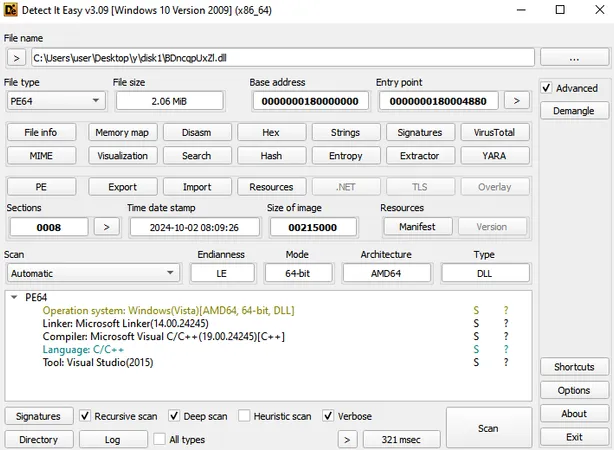Click the ? link on Compiler row

506,336
